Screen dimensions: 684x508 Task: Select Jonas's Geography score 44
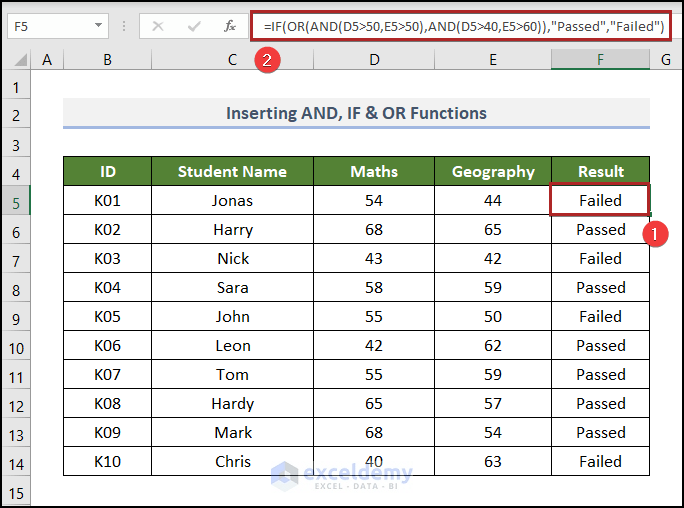[493, 201]
